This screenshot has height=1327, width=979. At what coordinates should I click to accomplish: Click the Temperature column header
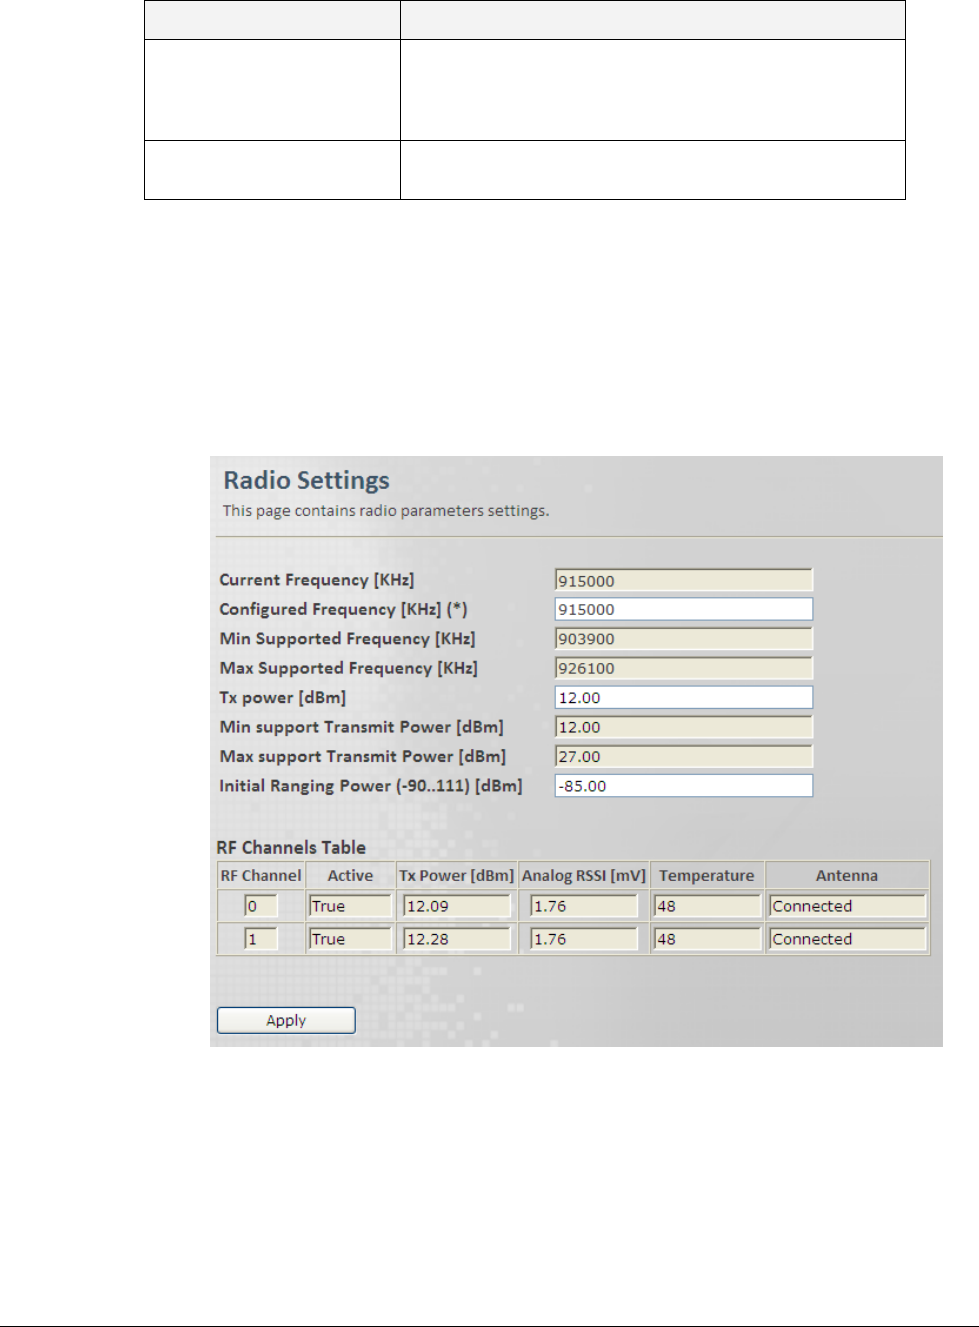tap(707, 876)
